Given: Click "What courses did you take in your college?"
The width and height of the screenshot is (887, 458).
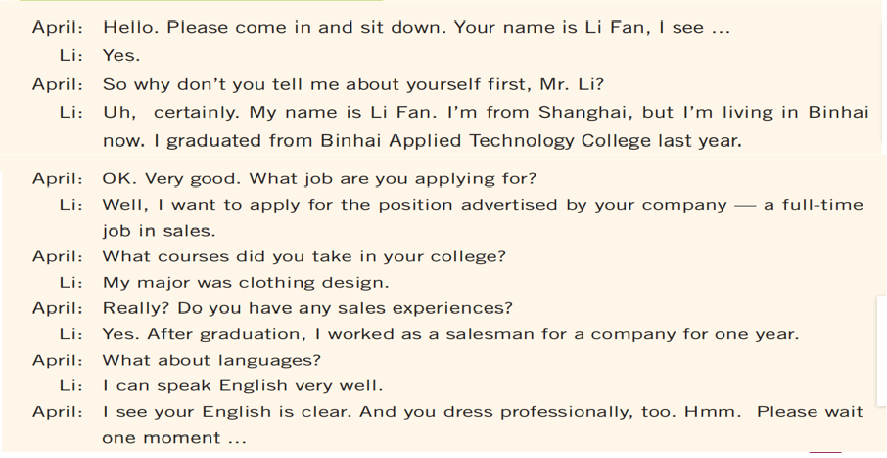Looking at the screenshot, I should (304, 257).
